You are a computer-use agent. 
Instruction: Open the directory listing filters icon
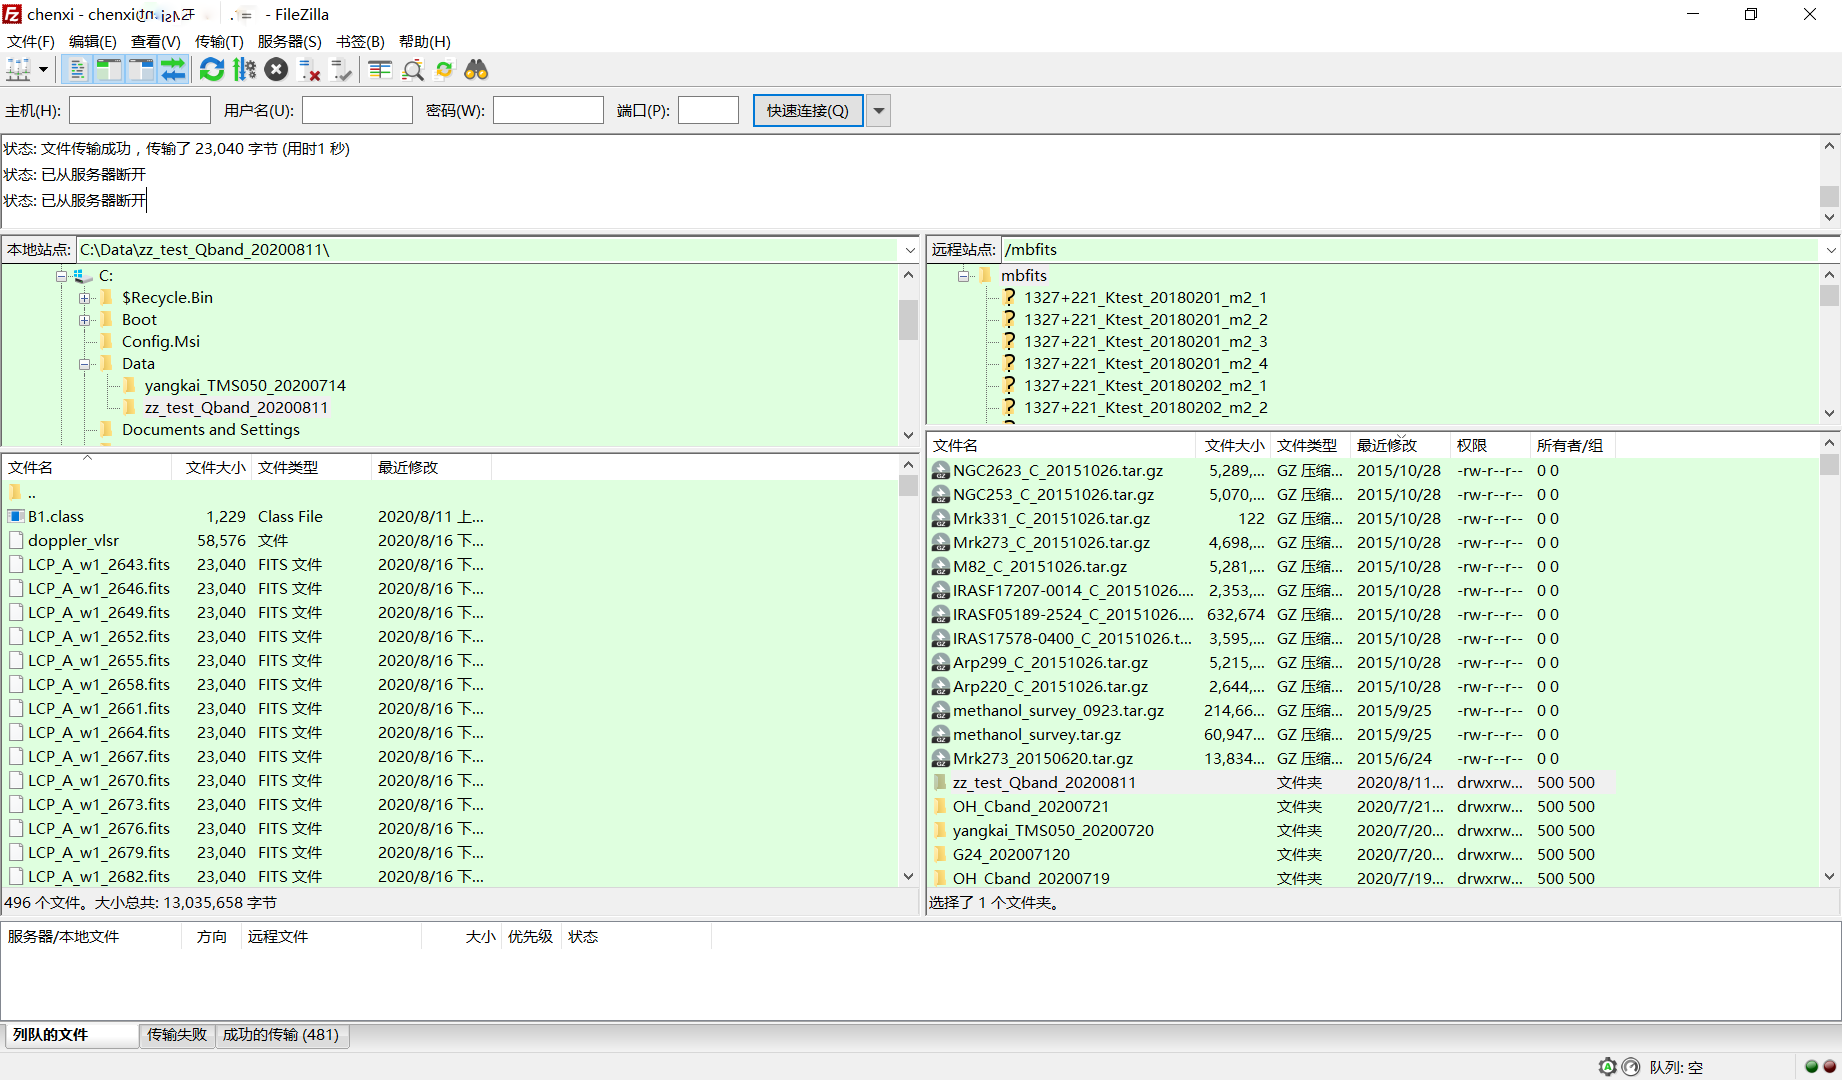tap(379, 70)
